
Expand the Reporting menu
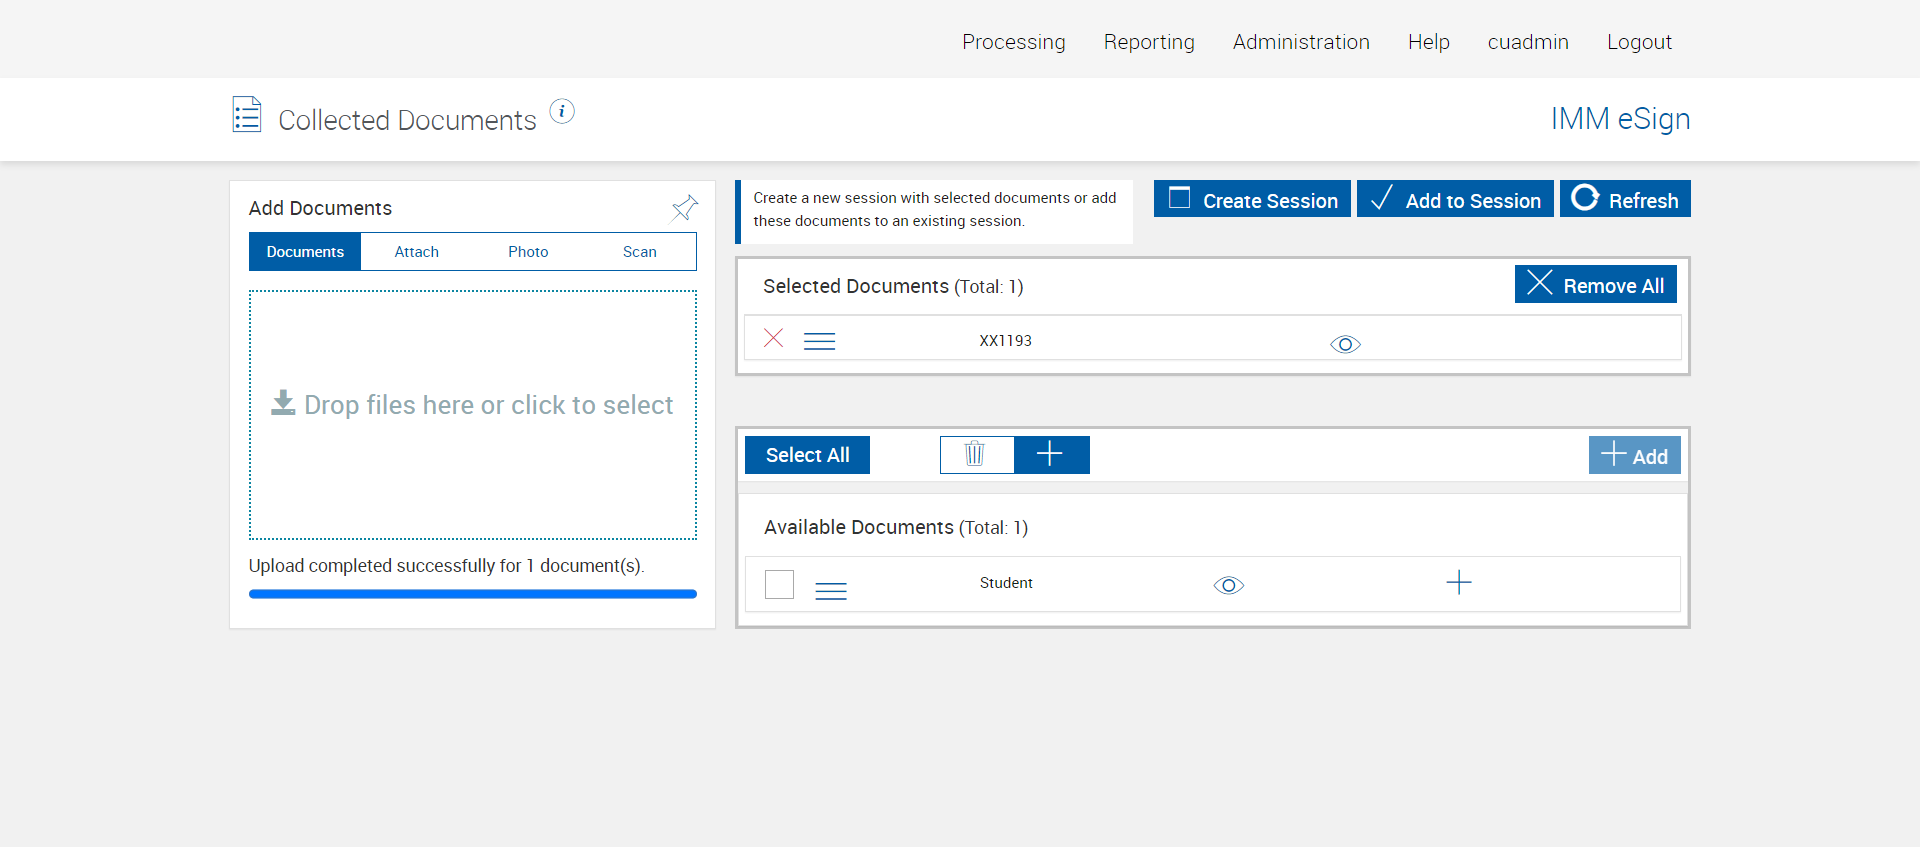[1148, 42]
